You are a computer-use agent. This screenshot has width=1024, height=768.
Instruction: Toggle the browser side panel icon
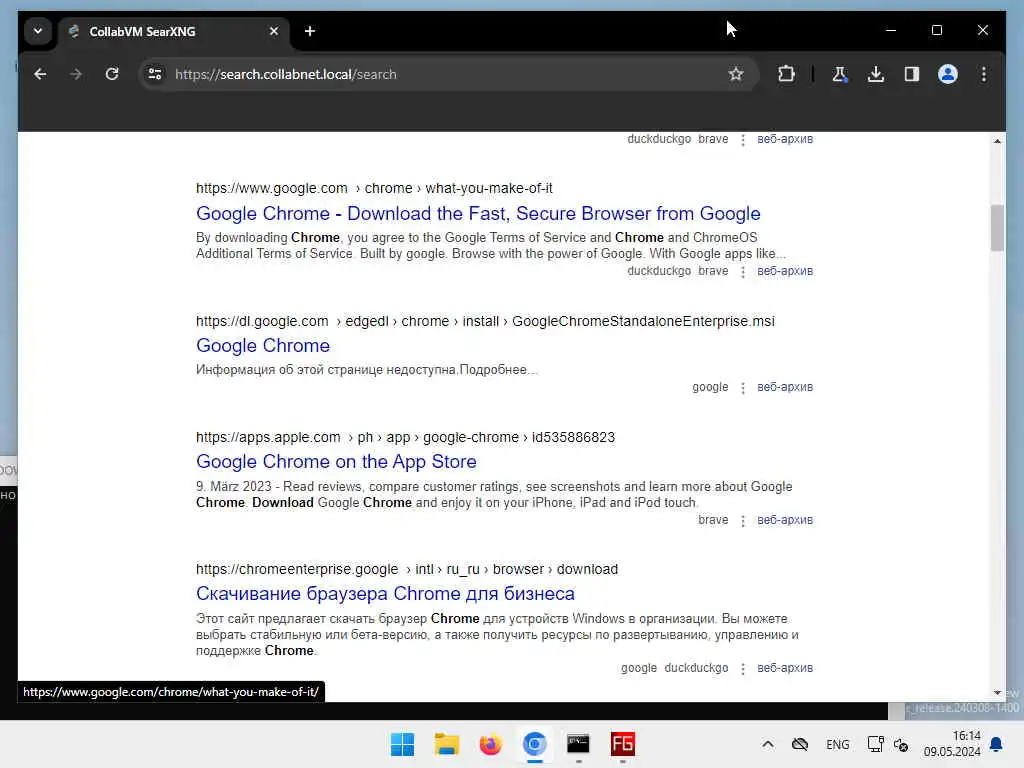[912, 74]
